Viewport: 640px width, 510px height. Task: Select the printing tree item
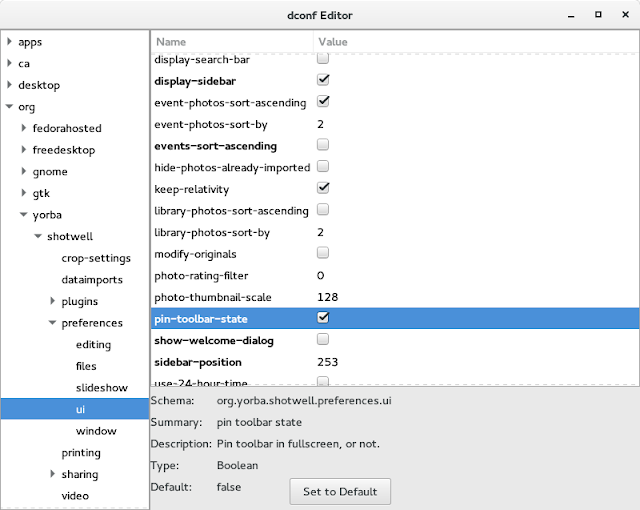(81, 452)
